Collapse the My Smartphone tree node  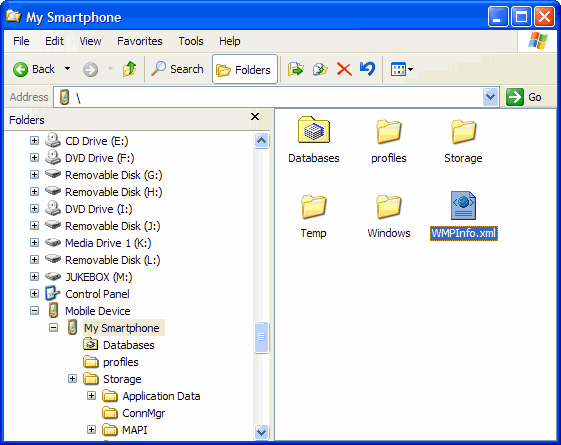tap(53, 328)
